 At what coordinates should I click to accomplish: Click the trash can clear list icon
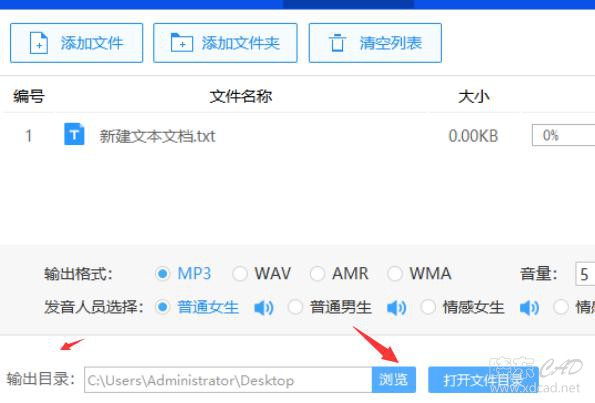(337, 43)
